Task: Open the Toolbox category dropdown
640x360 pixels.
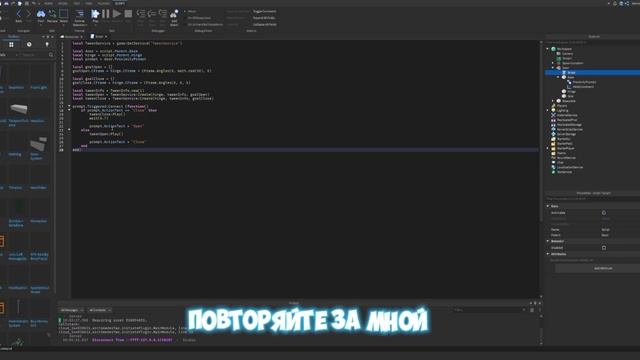Action: (8, 55)
